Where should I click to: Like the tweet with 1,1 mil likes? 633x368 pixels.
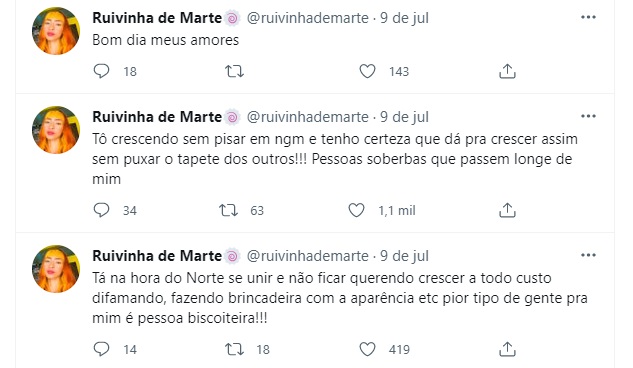[x=356, y=210]
